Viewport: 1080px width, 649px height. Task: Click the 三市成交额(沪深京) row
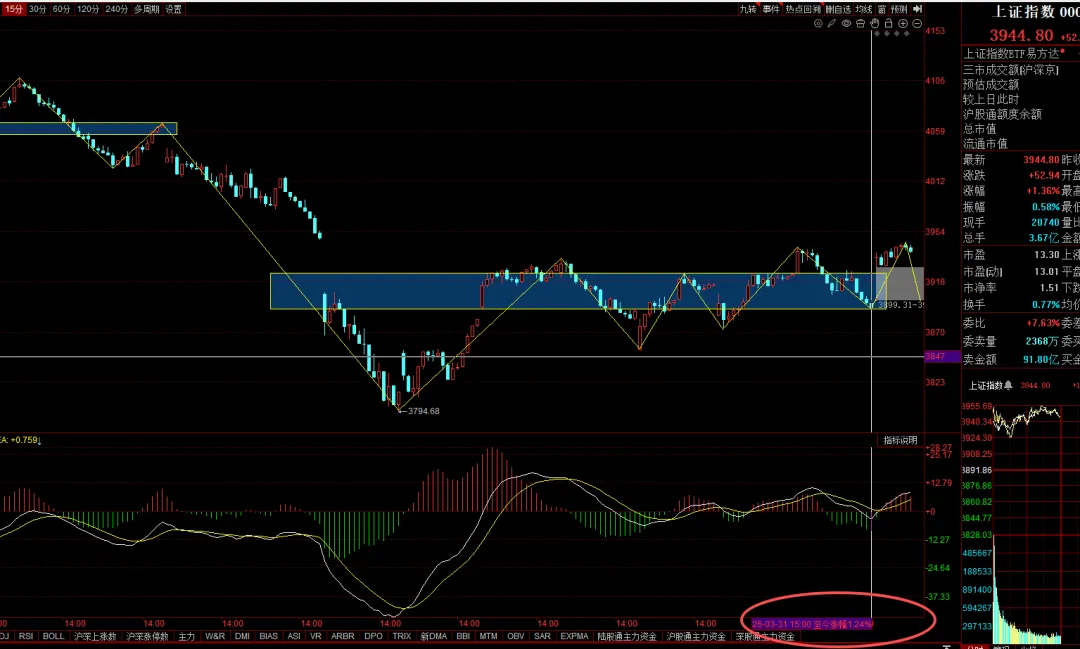coord(1010,70)
